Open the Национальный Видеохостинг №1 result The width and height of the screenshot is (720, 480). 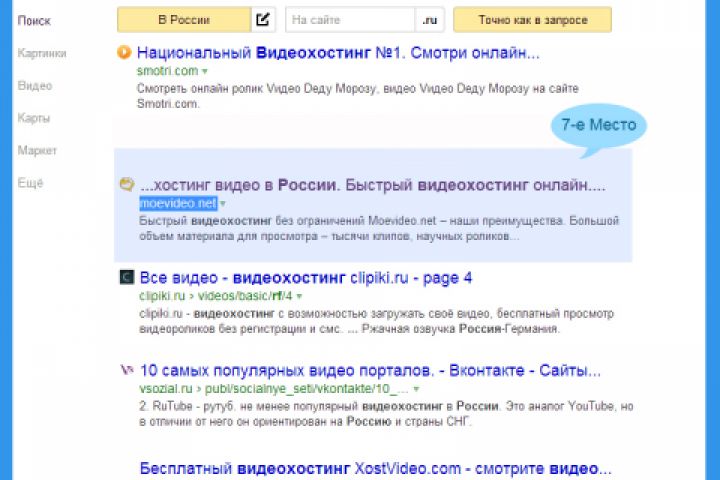point(338,53)
